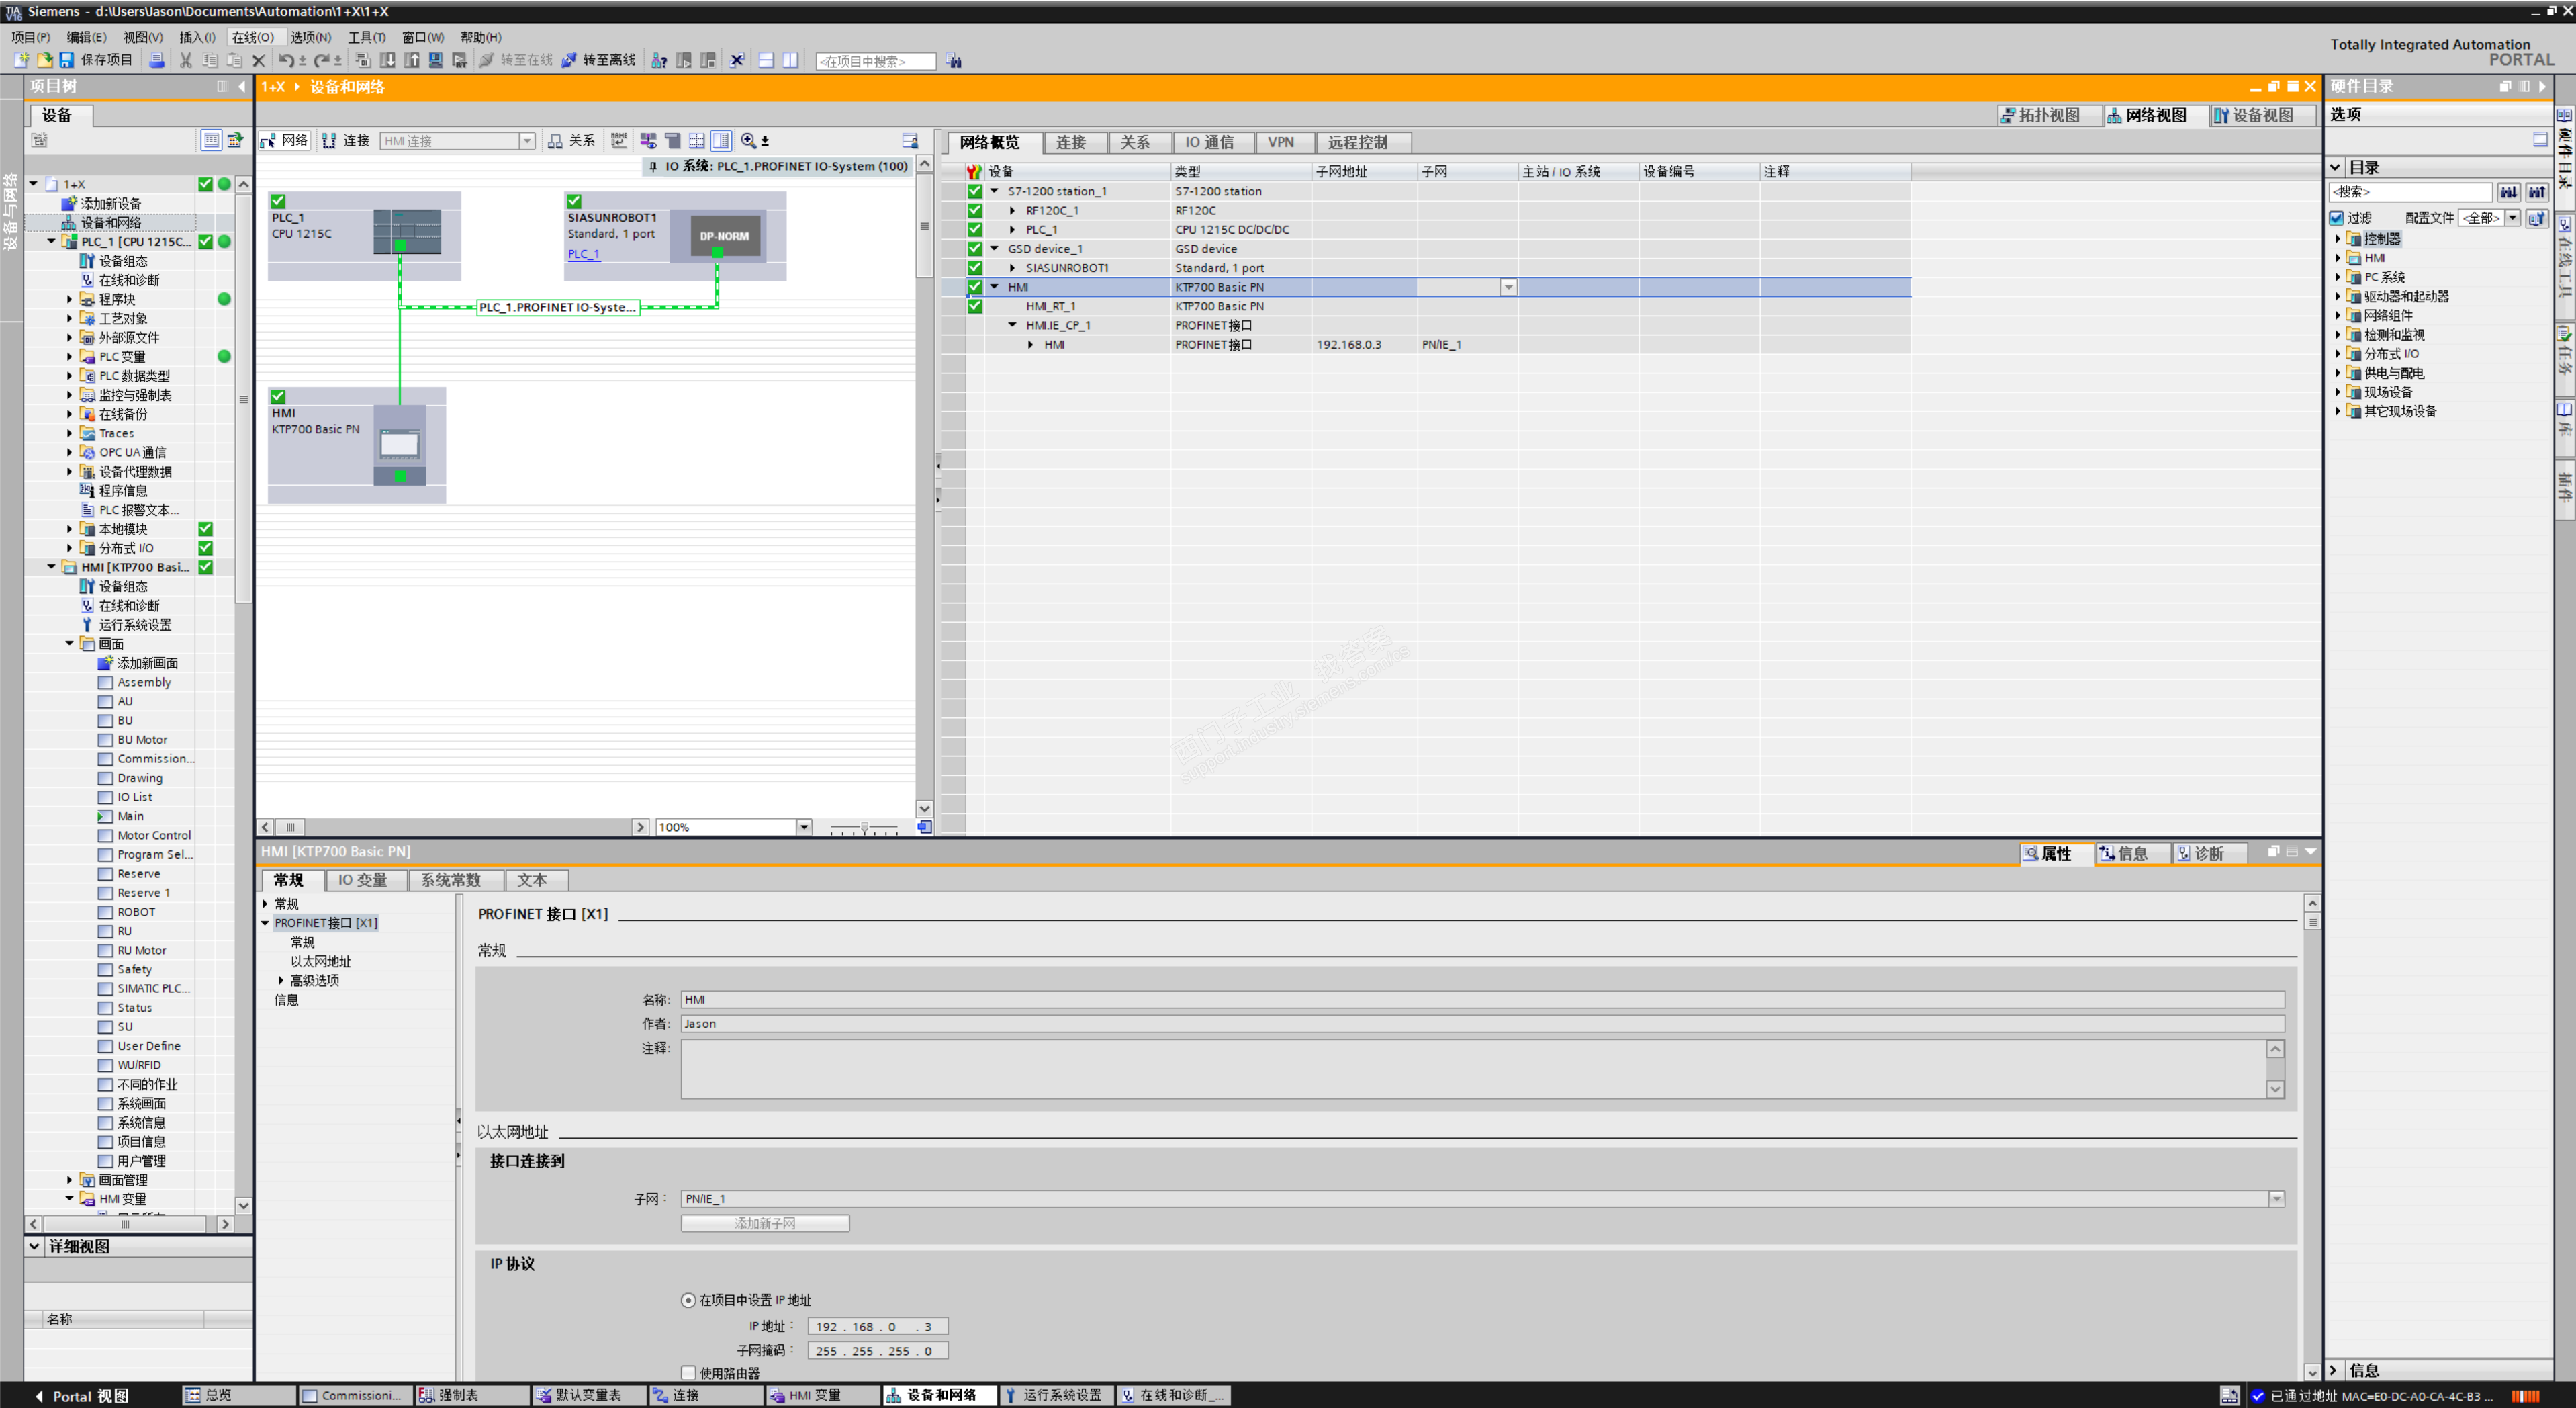Expand the 控制器 folder in catalog
Viewport: 2576px width, 1408px height.
(2338, 239)
